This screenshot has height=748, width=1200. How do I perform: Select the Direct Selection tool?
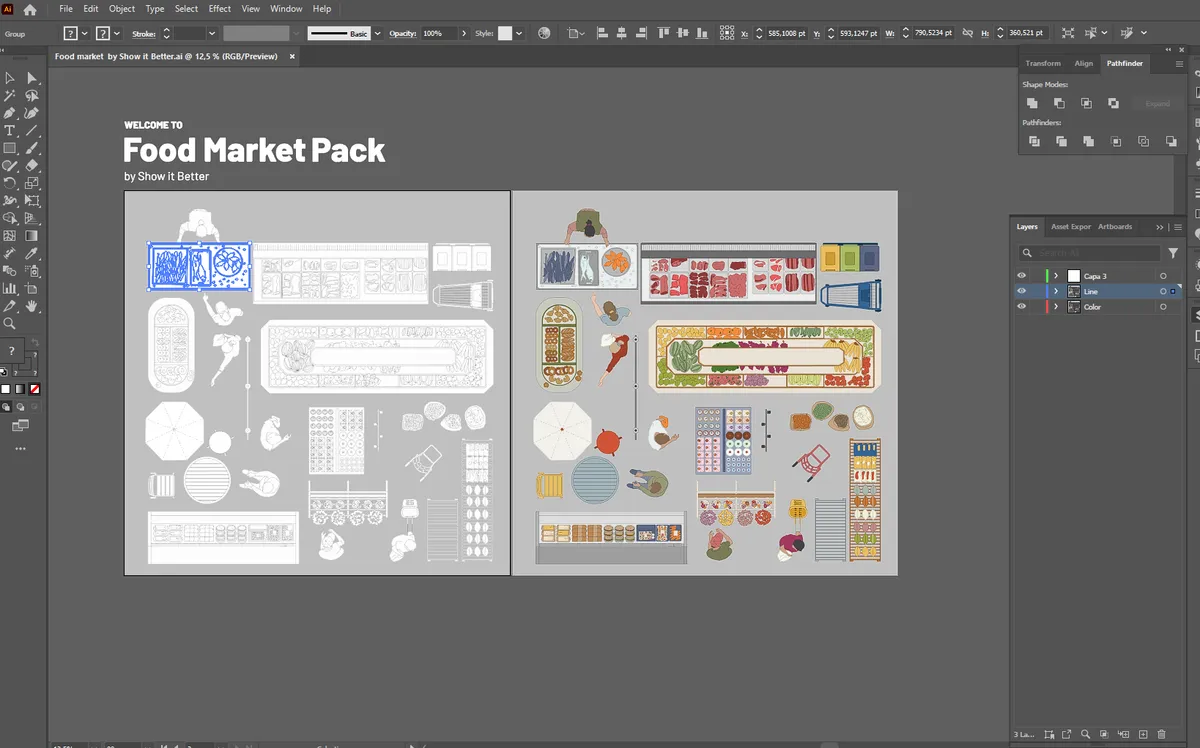tap(32, 78)
